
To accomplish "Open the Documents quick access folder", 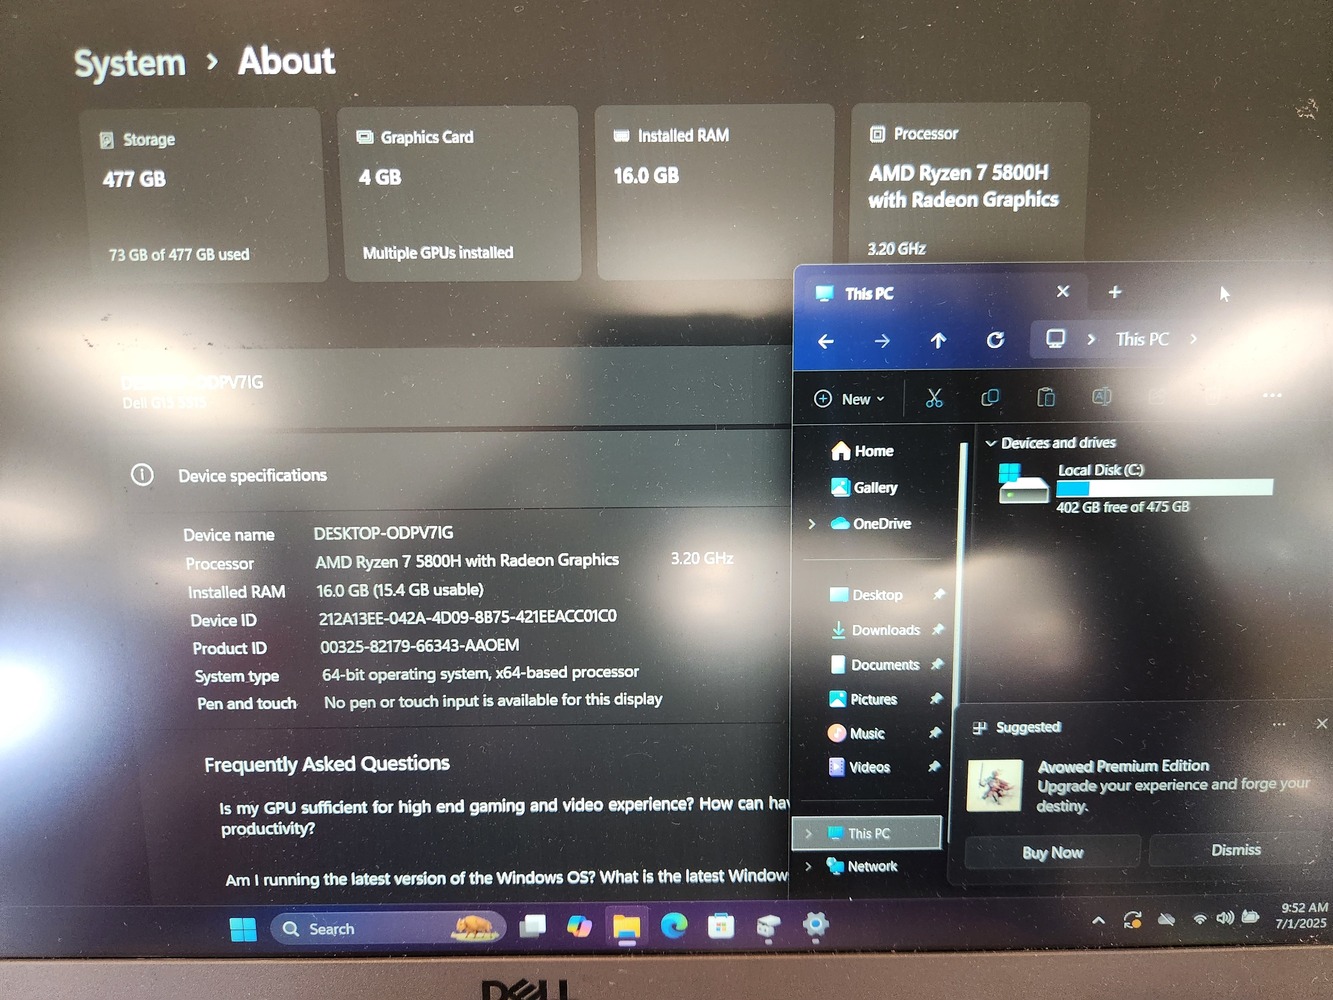I will point(874,664).
